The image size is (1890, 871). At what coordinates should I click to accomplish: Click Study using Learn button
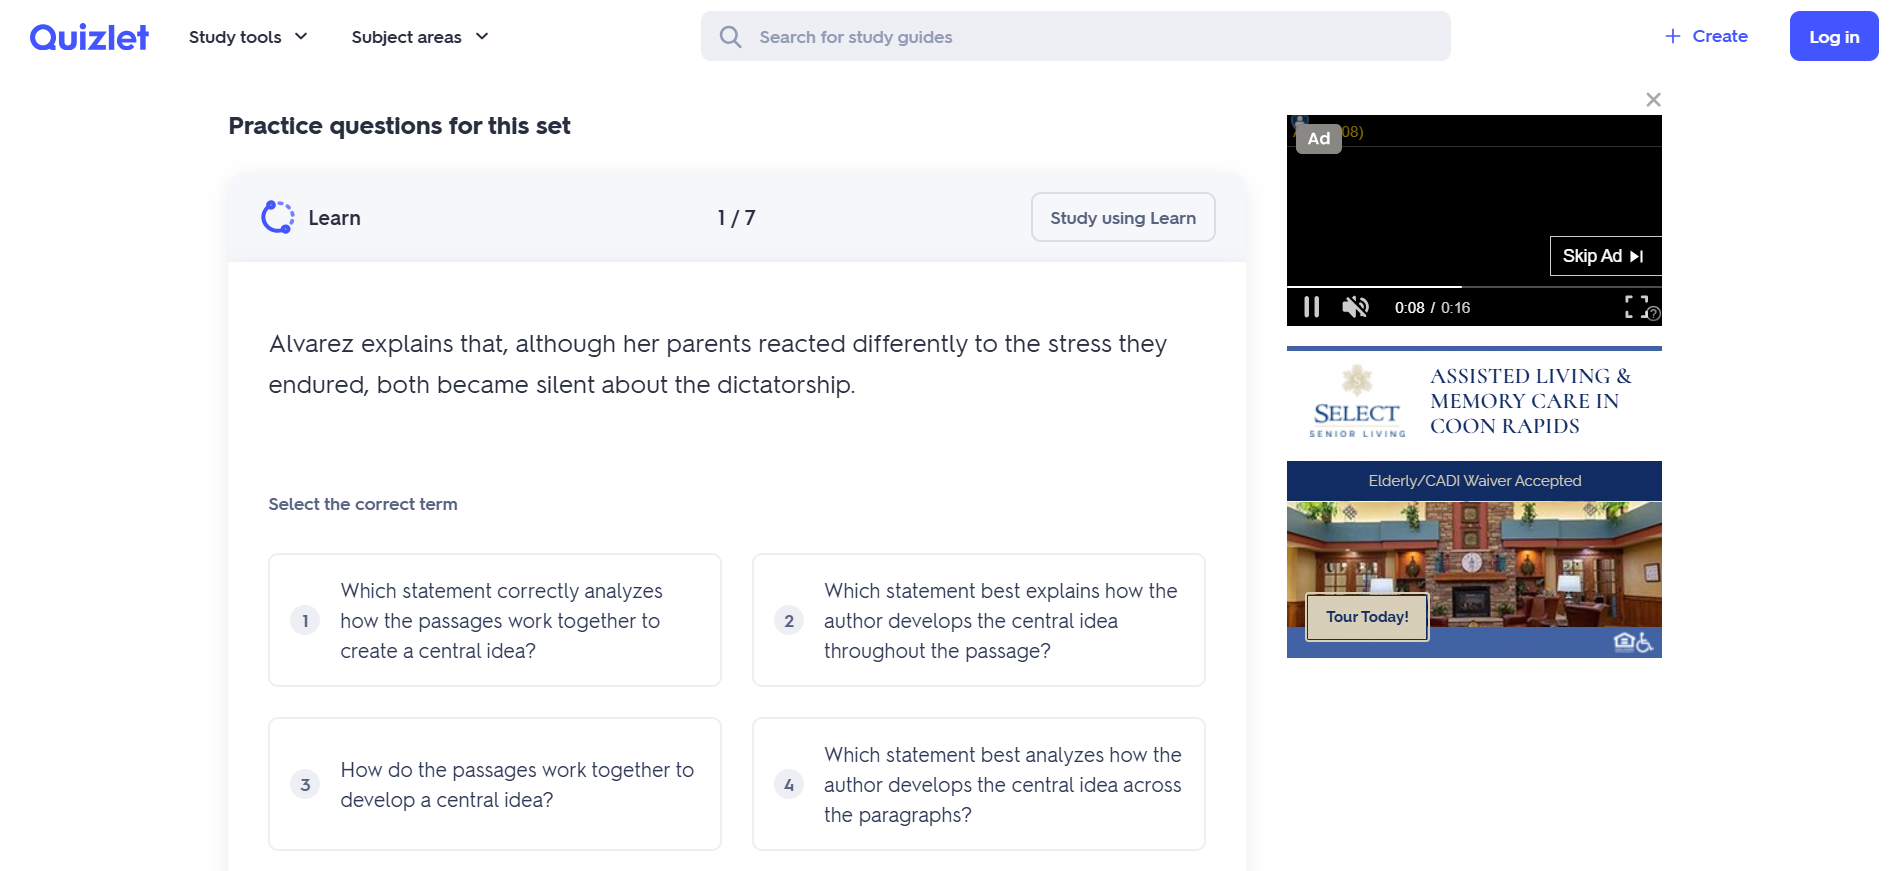coord(1122,217)
